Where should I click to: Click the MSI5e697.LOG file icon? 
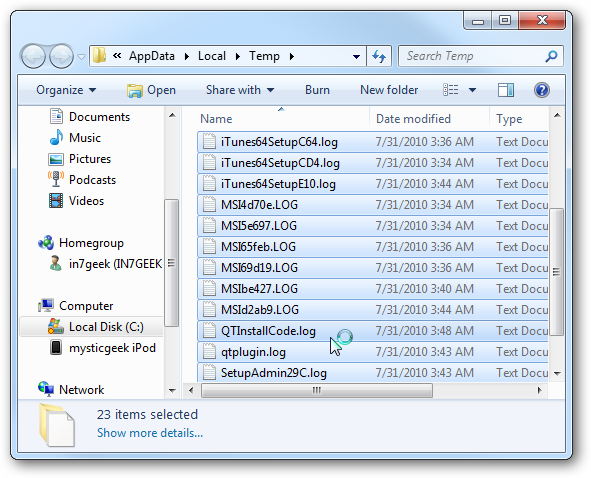point(209,226)
